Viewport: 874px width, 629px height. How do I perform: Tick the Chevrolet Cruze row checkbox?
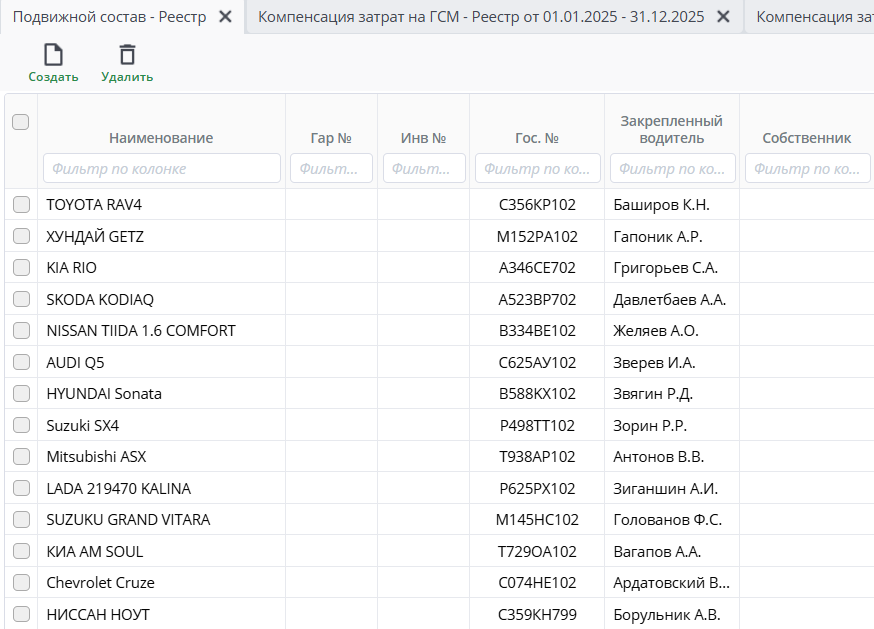click(x=21, y=582)
